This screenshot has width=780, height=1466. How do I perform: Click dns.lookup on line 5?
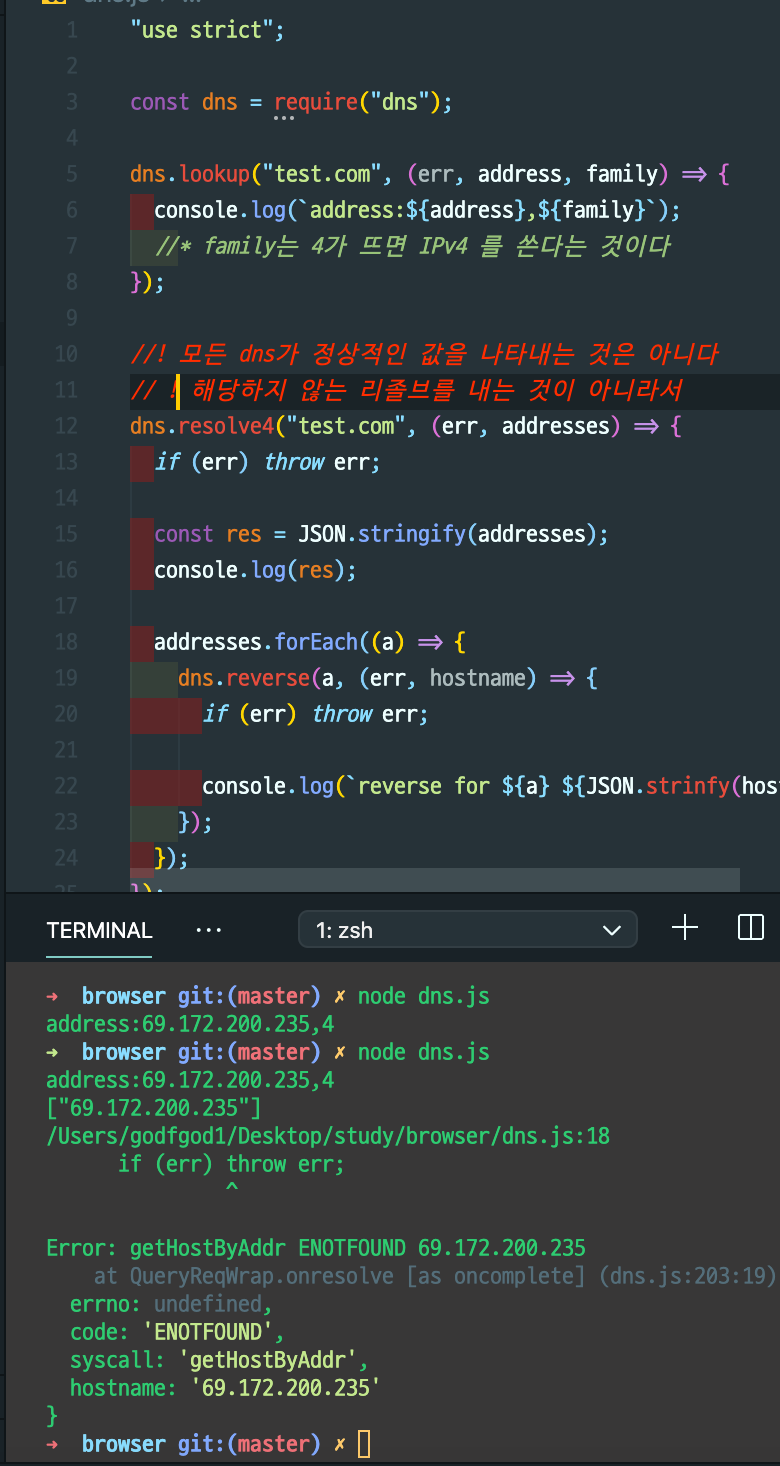190,174
